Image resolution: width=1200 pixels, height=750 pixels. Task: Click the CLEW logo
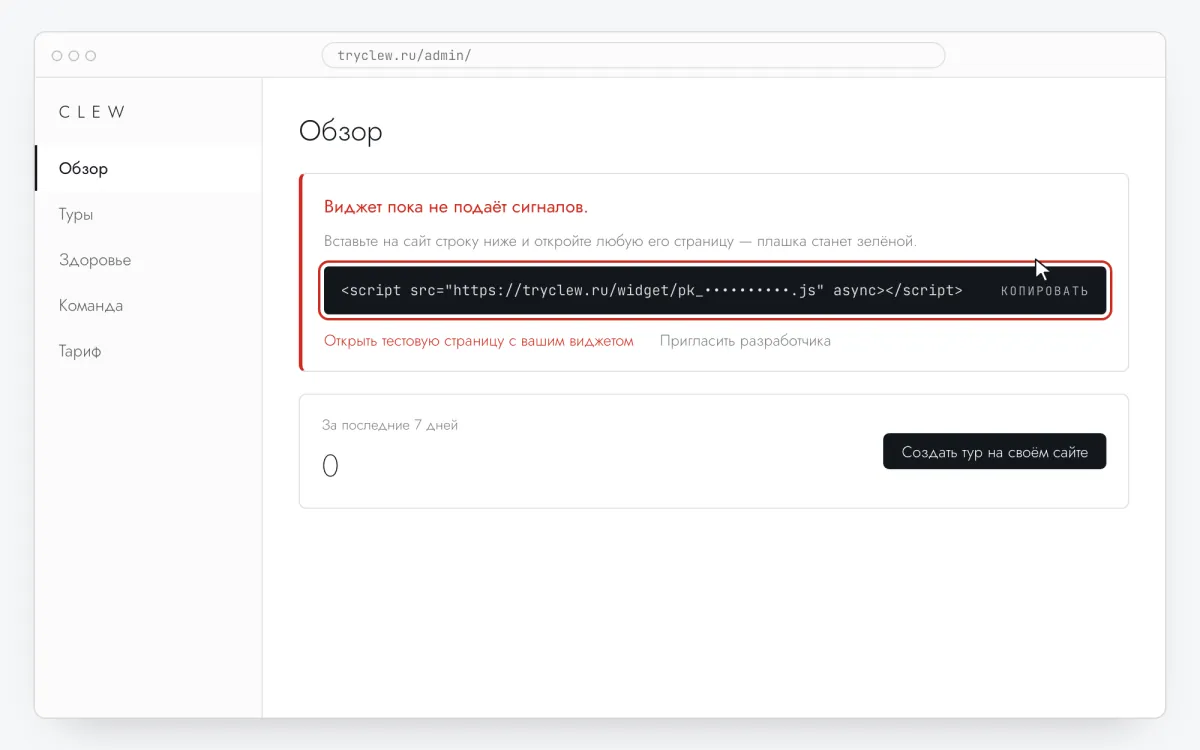(92, 112)
